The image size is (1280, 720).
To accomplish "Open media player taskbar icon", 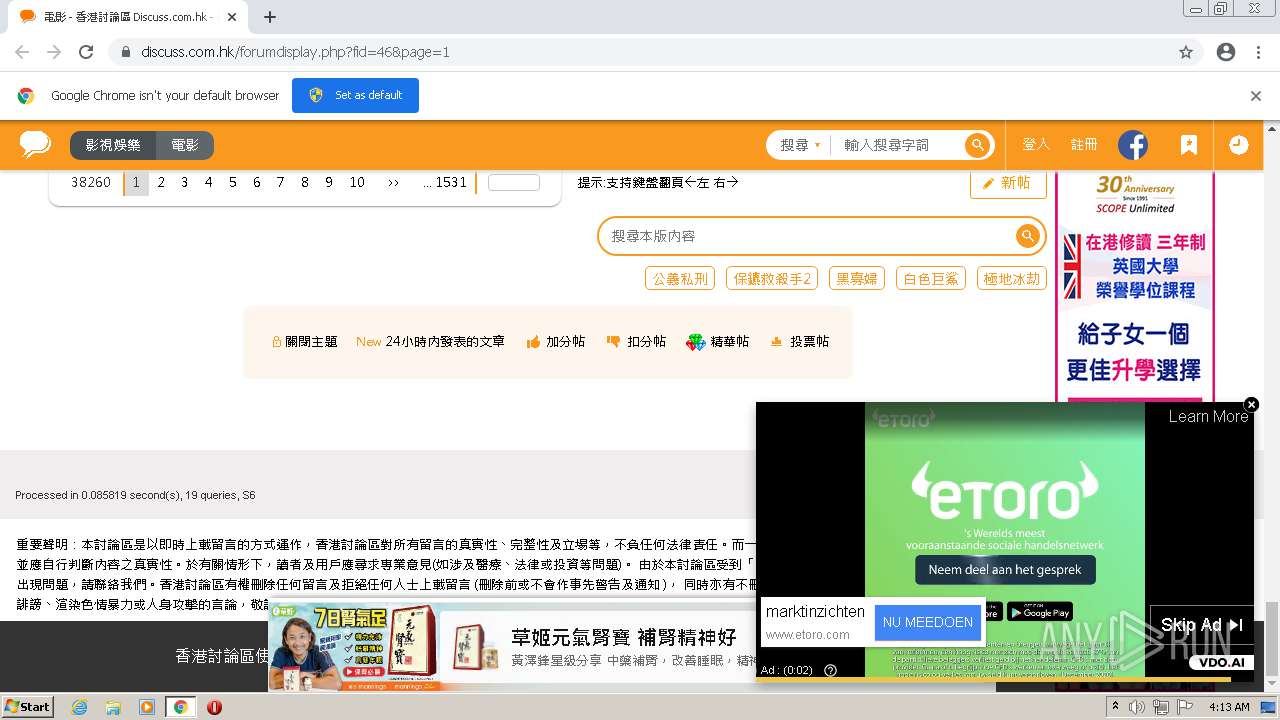I will (x=147, y=707).
